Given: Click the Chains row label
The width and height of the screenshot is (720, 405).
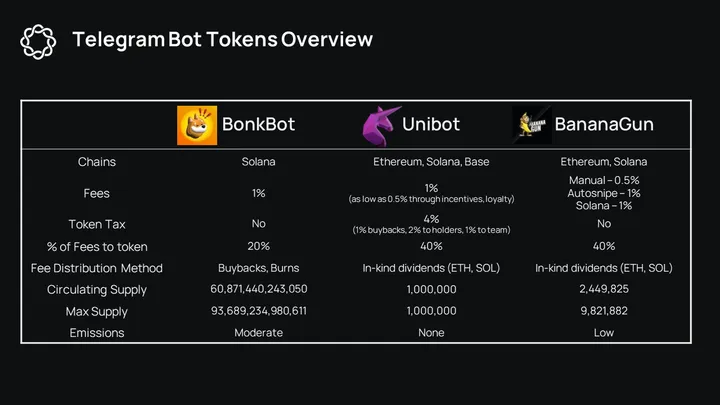Looking at the screenshot, I should (x=97, y=162).
